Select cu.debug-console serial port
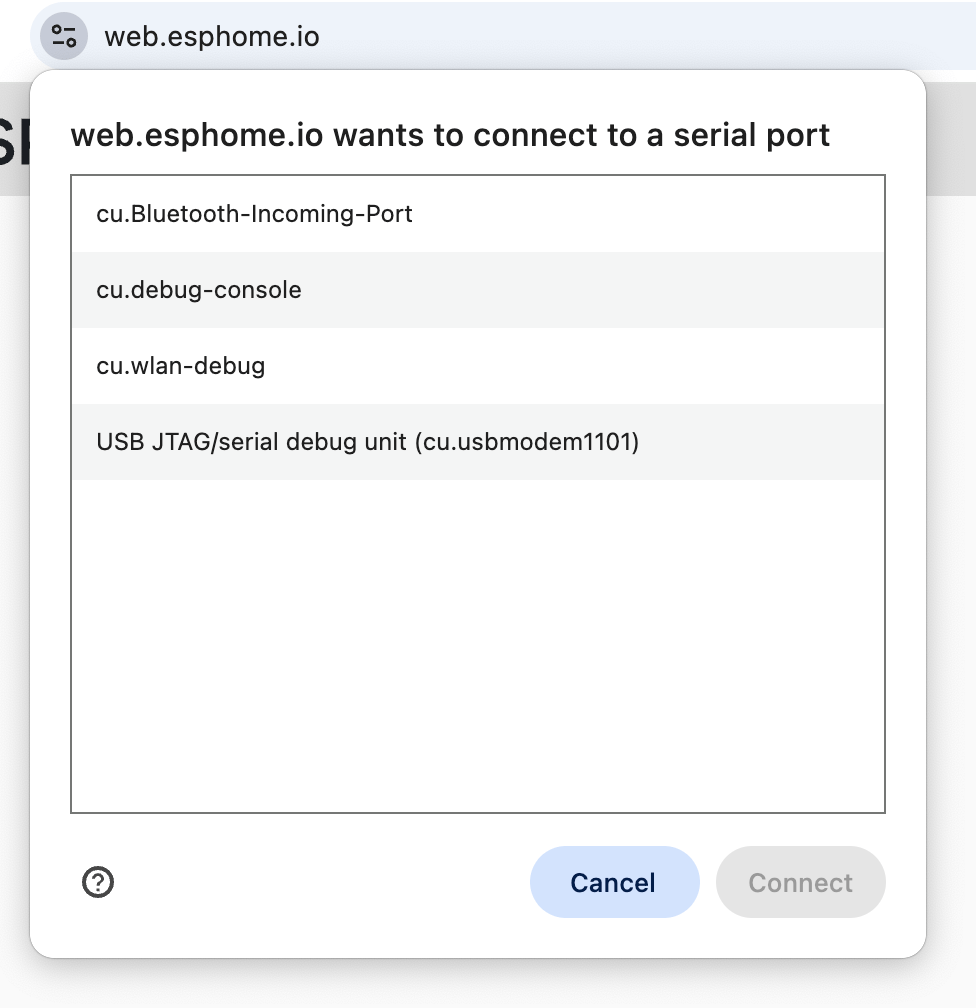Screen dimensions: 976x1008 [x=478, y=290]
